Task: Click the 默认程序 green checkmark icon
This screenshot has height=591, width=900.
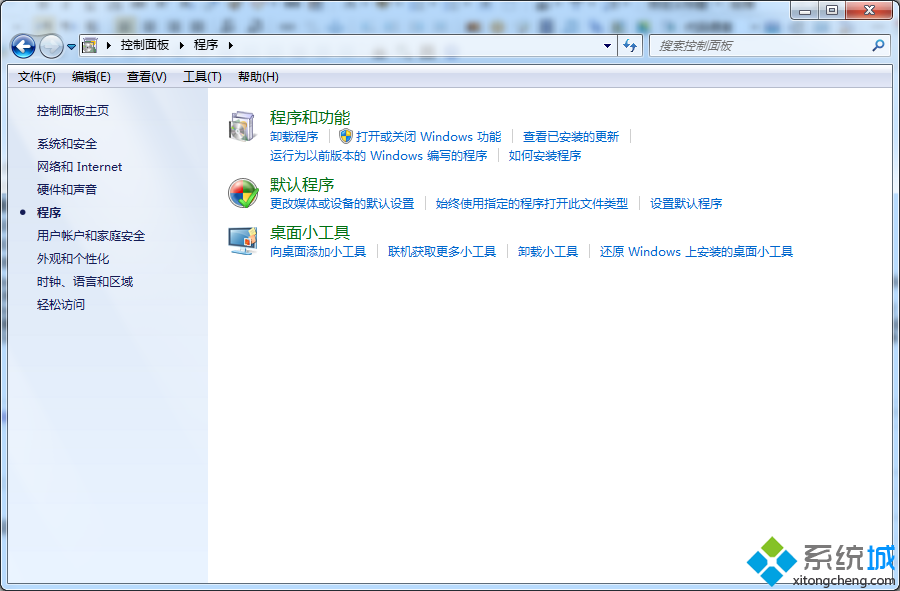Action: point(243,193)
